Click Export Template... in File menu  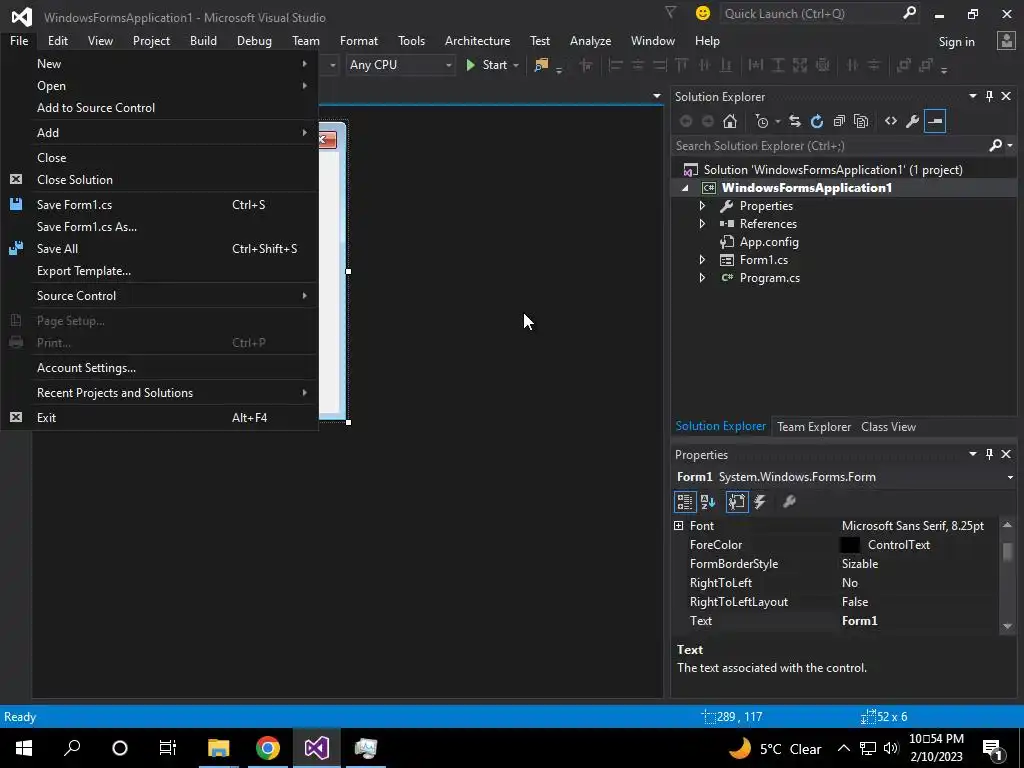tap(159, 271)
